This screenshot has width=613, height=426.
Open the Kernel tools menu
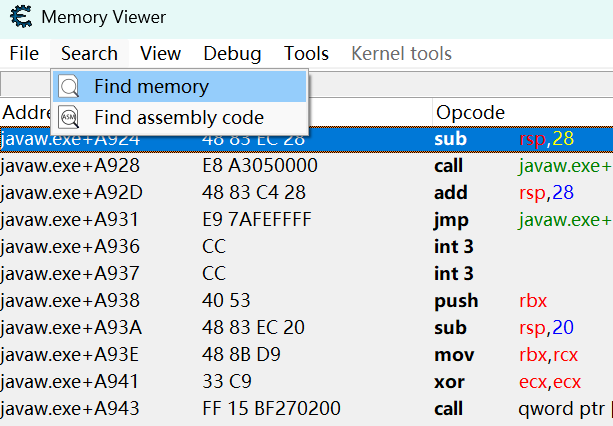401,54
